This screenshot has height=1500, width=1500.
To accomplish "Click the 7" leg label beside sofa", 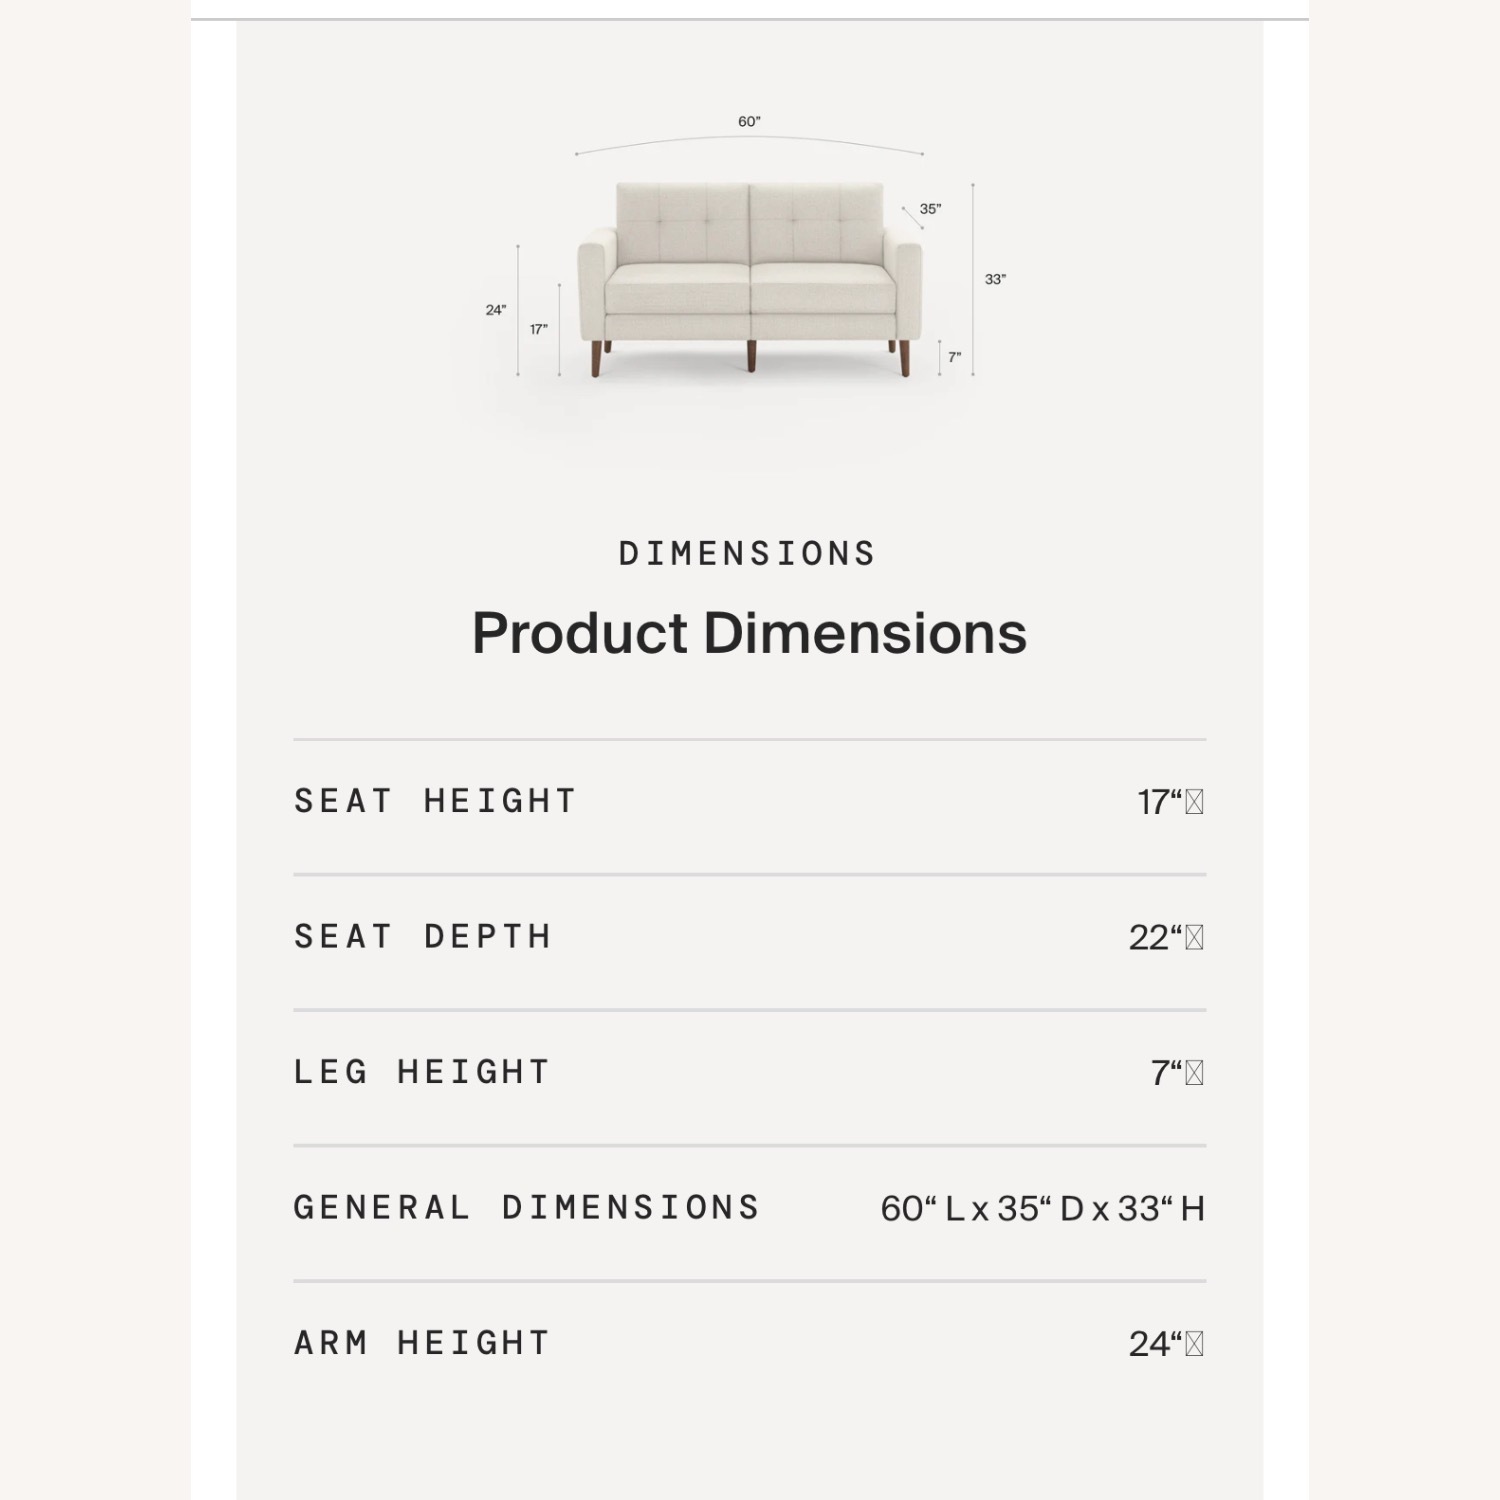I will pyautogui.click(x=955, y=357).
